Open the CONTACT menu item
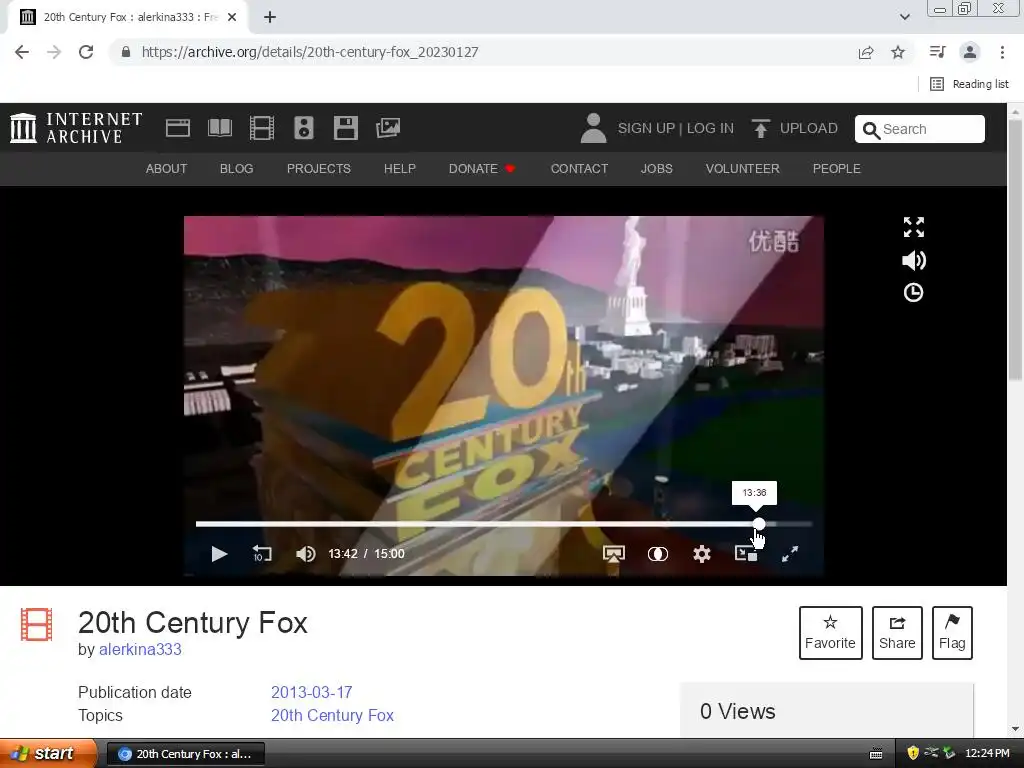Image resolution: width=1024 pixels, height=768 pixels. pos(579,168)
